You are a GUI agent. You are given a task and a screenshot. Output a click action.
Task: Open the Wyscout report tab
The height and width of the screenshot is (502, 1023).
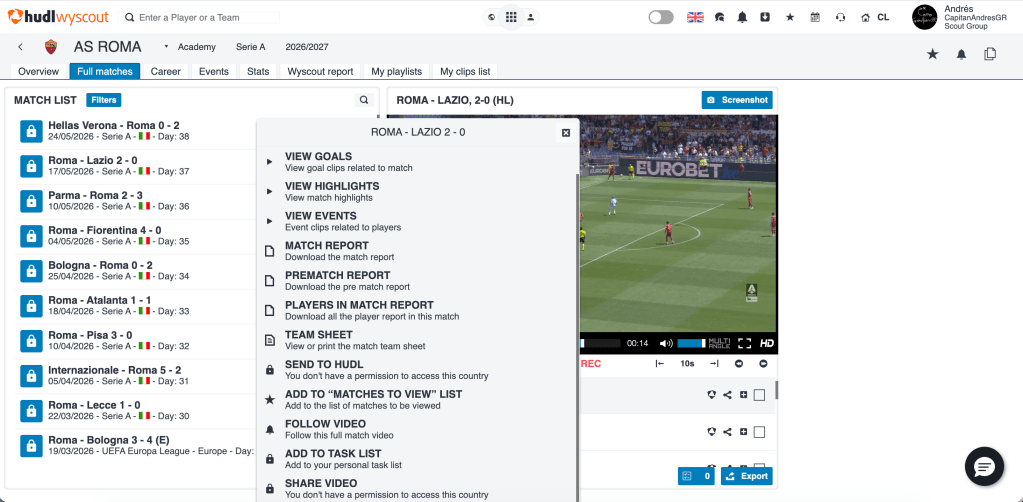pos(320,72)
